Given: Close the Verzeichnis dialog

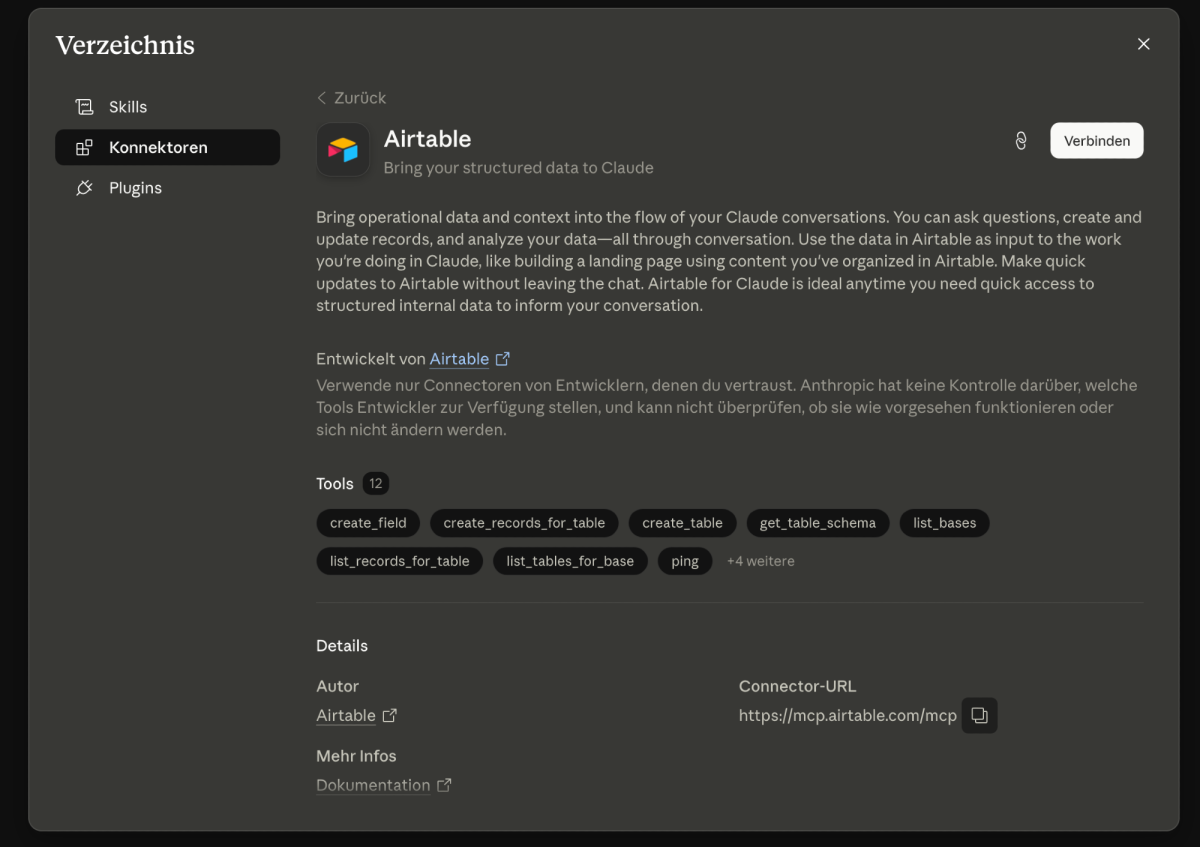Looking at the screenshot, I should 1144,44.
